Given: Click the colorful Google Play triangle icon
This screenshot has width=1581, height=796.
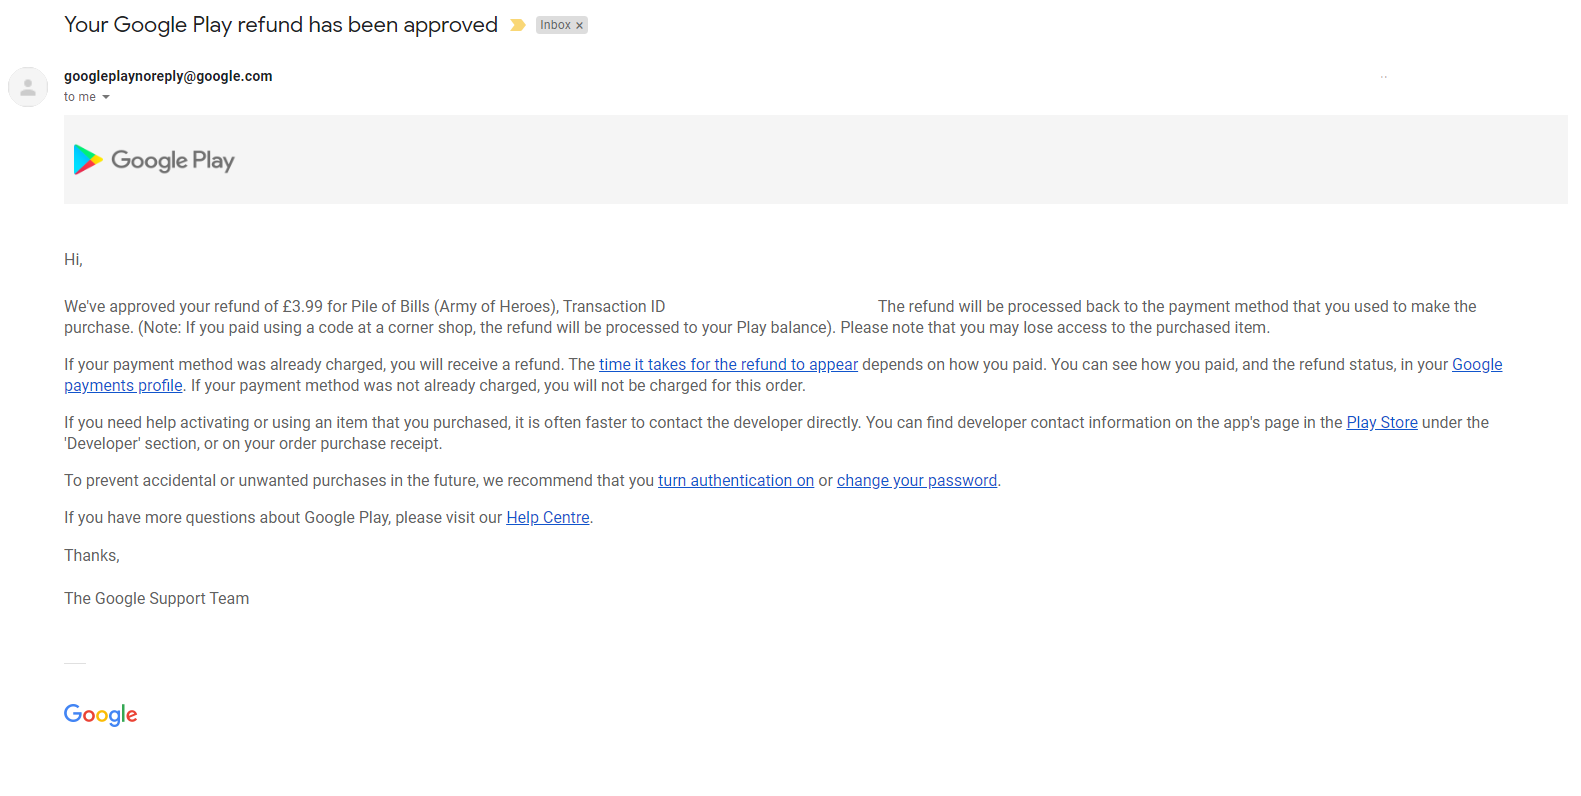Looking at the screenshot, I should click(88, 160).
